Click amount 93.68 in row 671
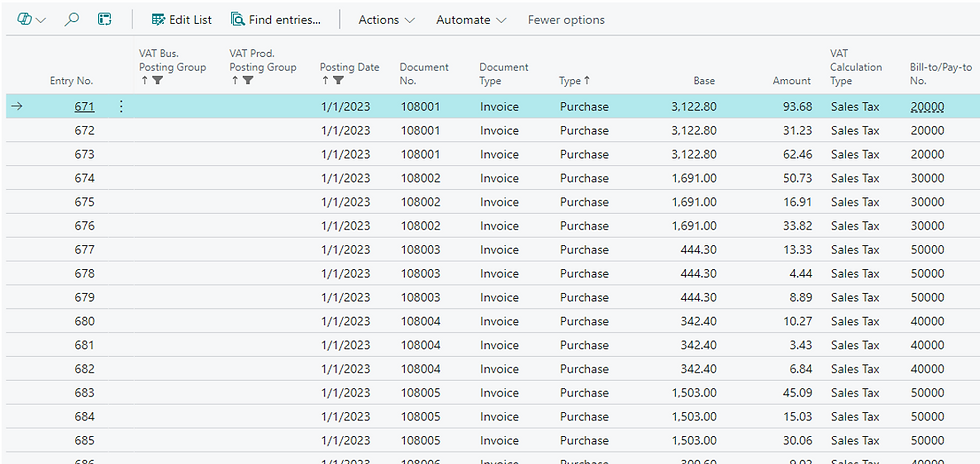980x464 pixels. (798, 107)
